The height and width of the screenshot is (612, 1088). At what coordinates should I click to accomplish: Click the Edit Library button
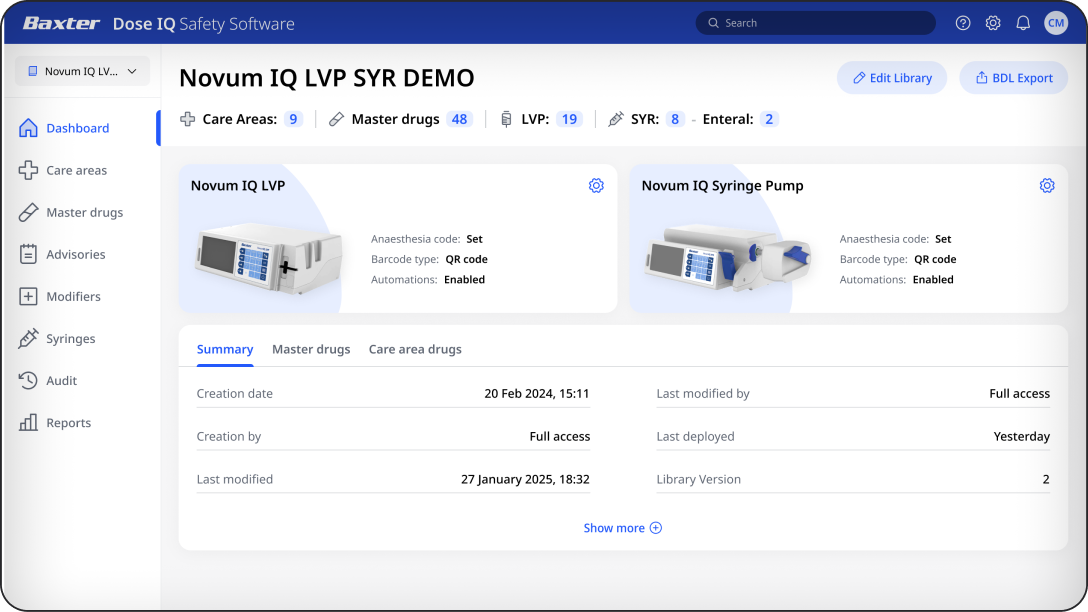click(x=891, y=77)
